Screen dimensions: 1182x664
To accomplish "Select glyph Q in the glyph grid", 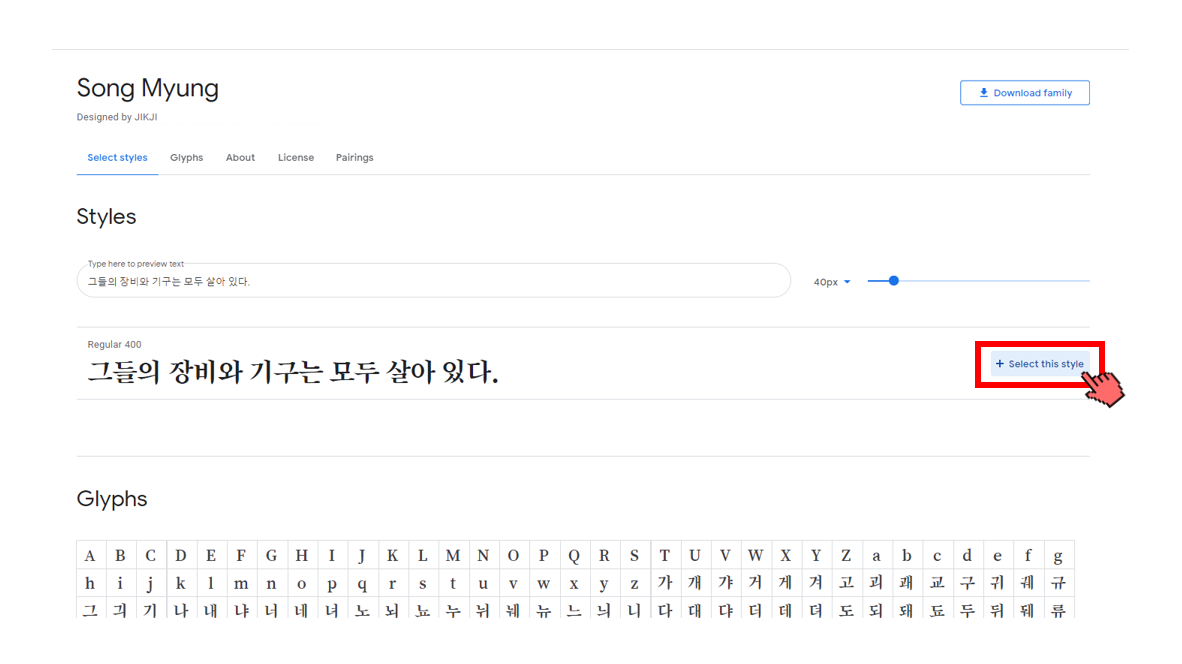I will point(574,555).
